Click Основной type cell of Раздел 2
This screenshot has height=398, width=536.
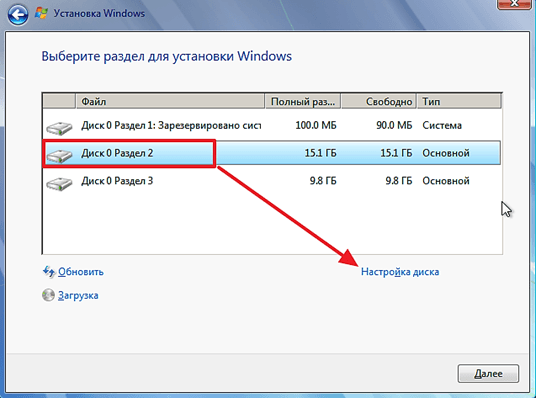coord(446,153)
